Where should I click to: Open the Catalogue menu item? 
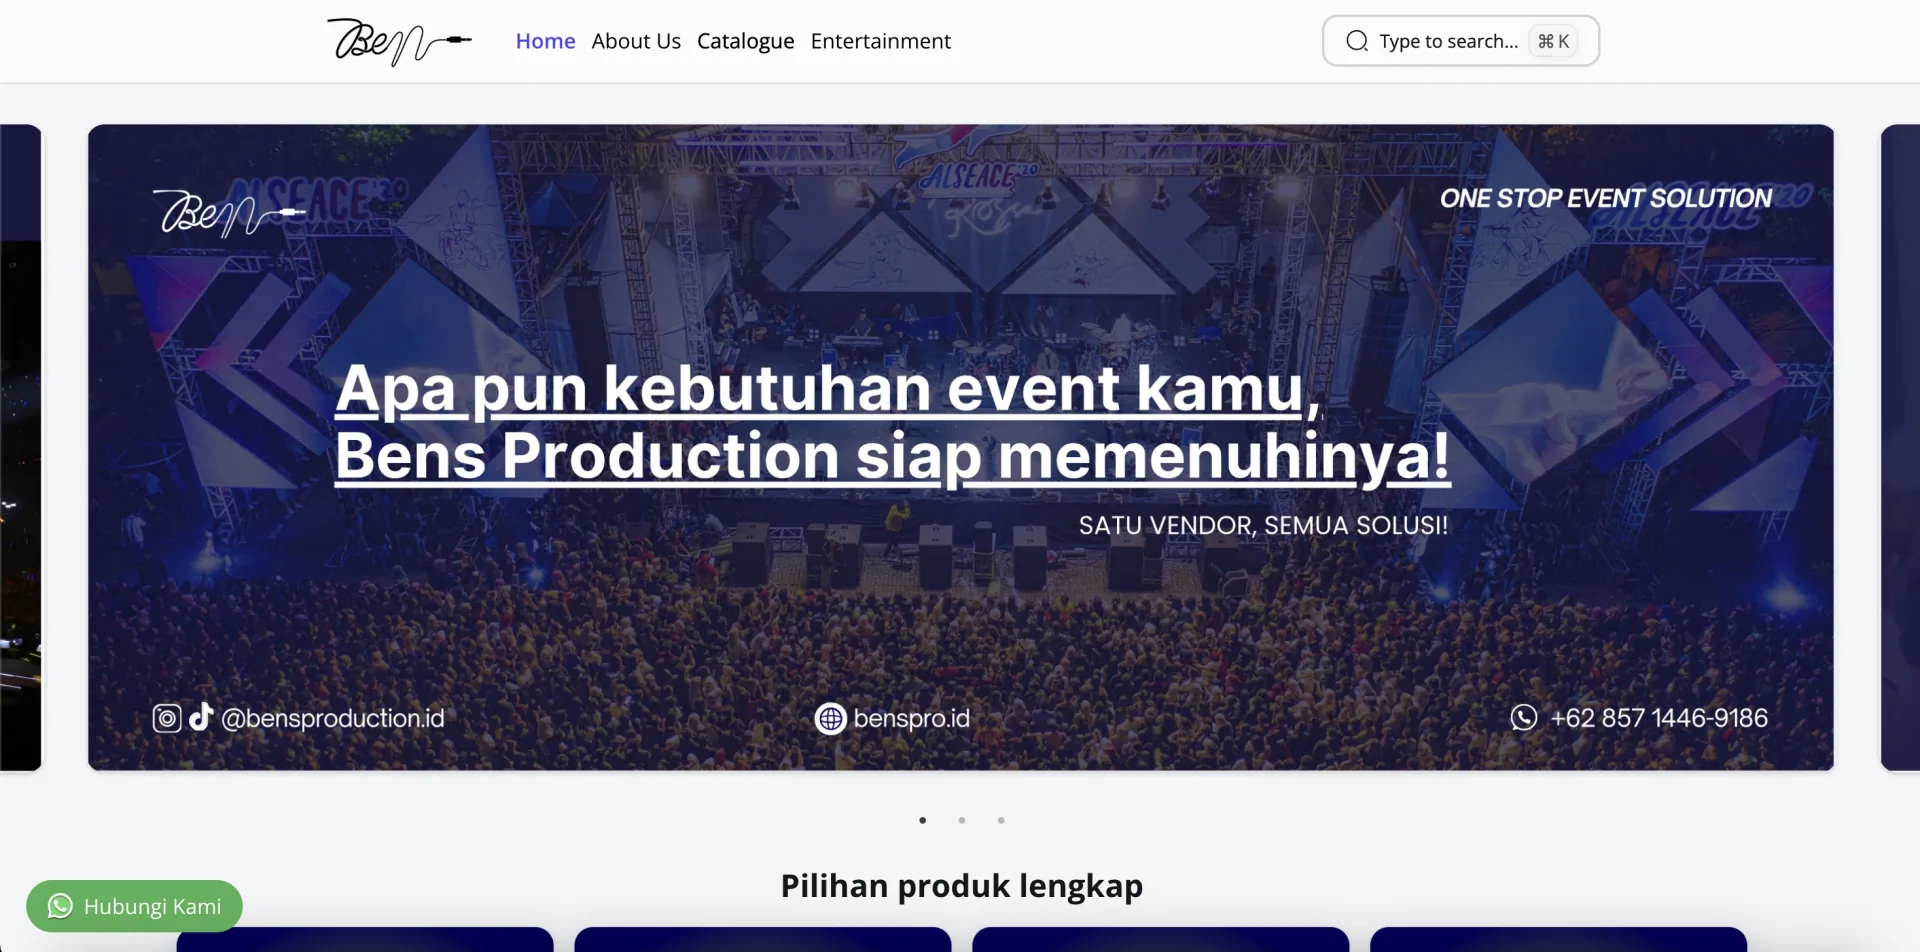coord(745,41)
